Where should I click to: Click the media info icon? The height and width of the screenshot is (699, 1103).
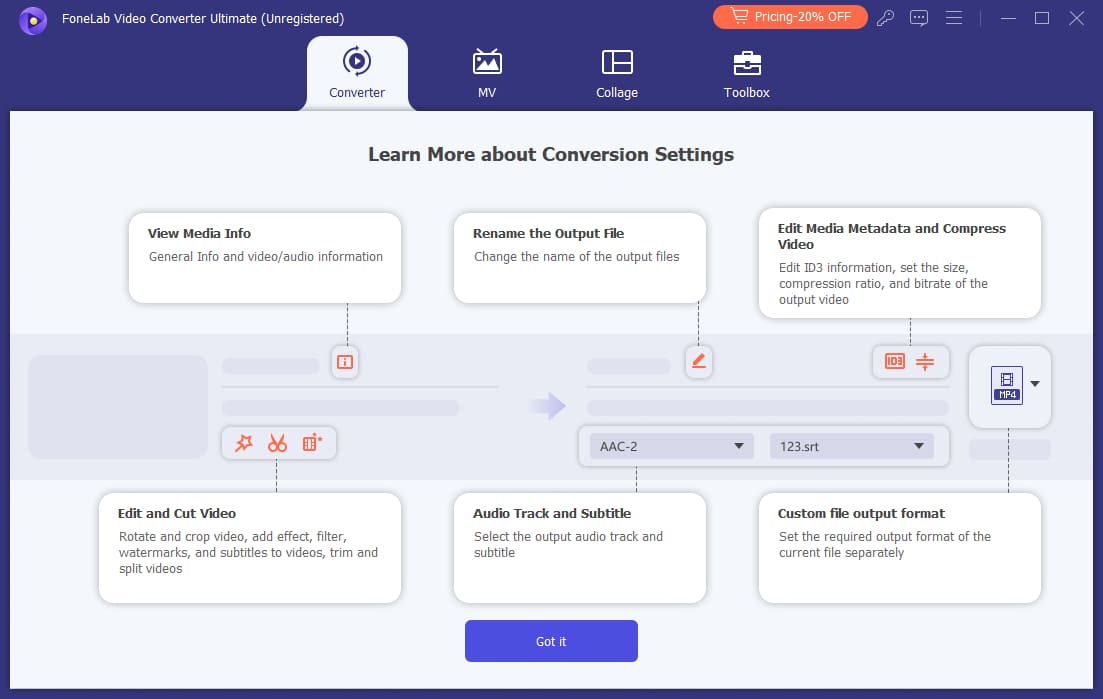click(x=345, y=362)
